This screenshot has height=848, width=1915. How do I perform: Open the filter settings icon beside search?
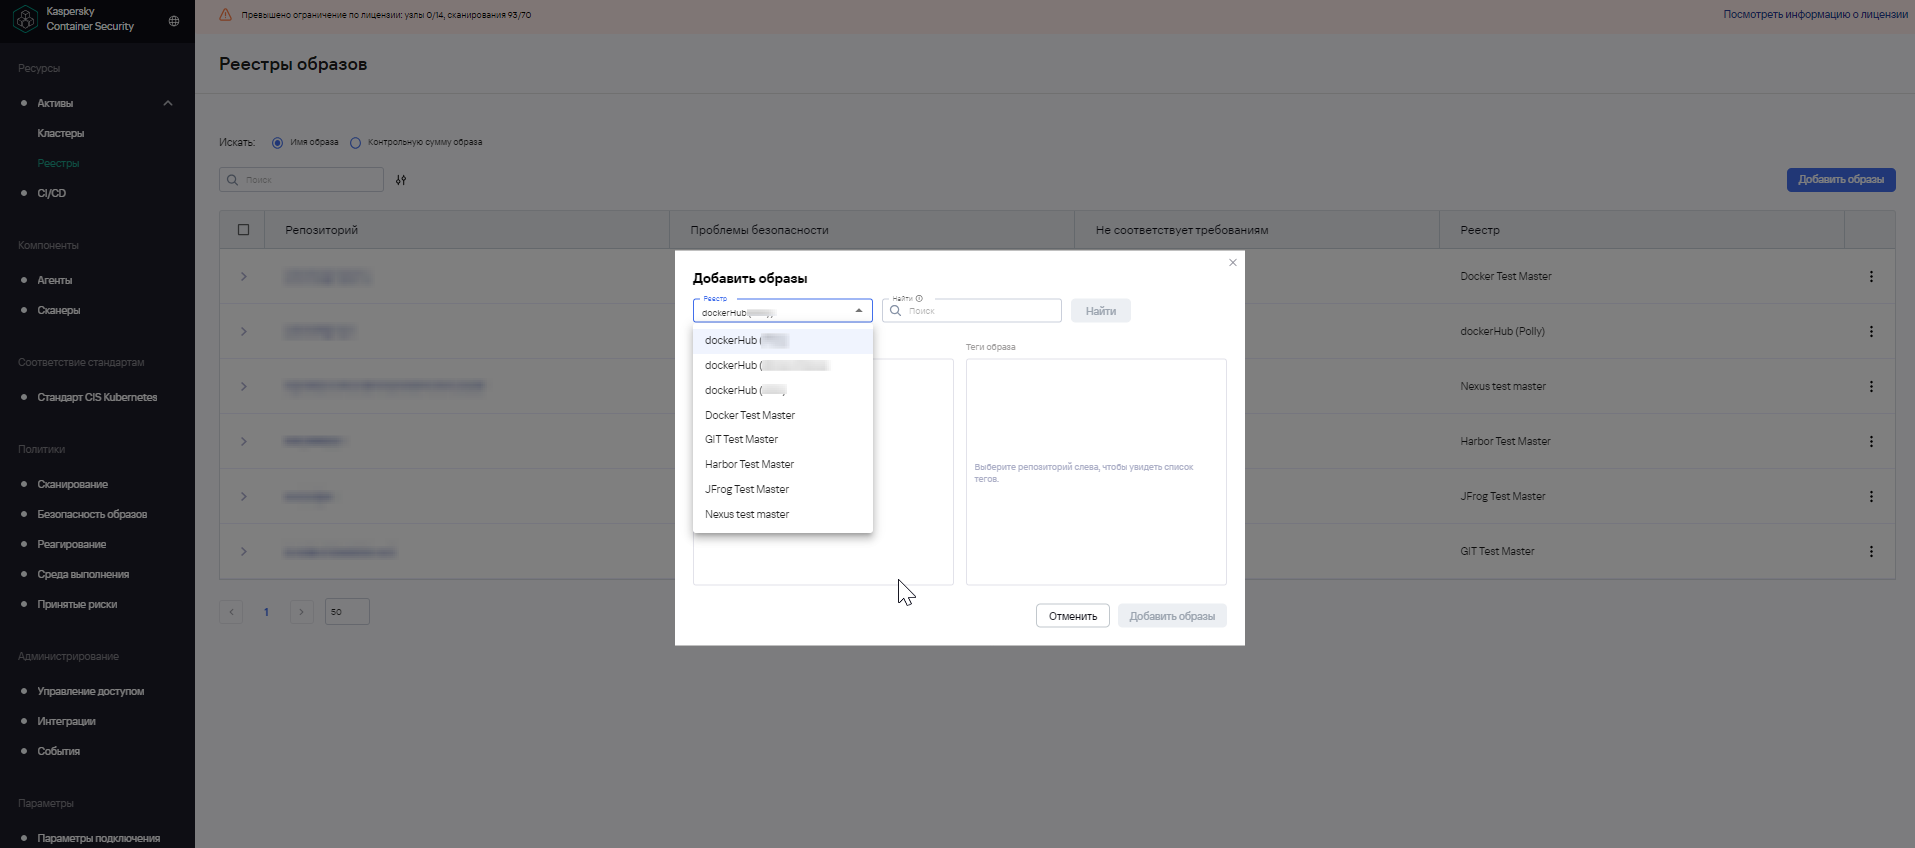[401, 180]
